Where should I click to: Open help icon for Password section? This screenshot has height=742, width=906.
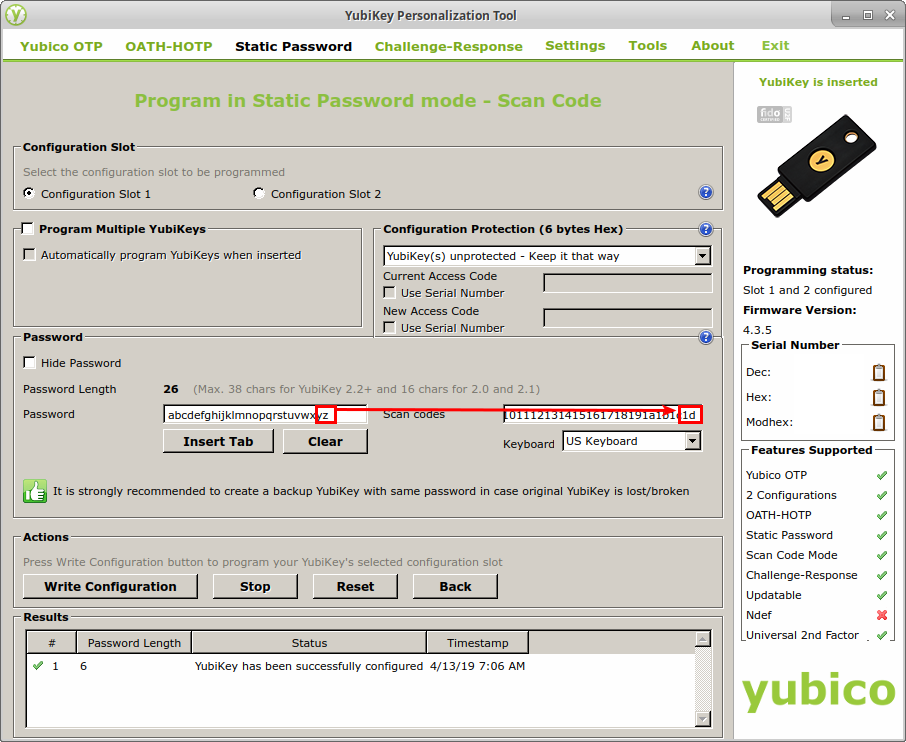[705, 338]
